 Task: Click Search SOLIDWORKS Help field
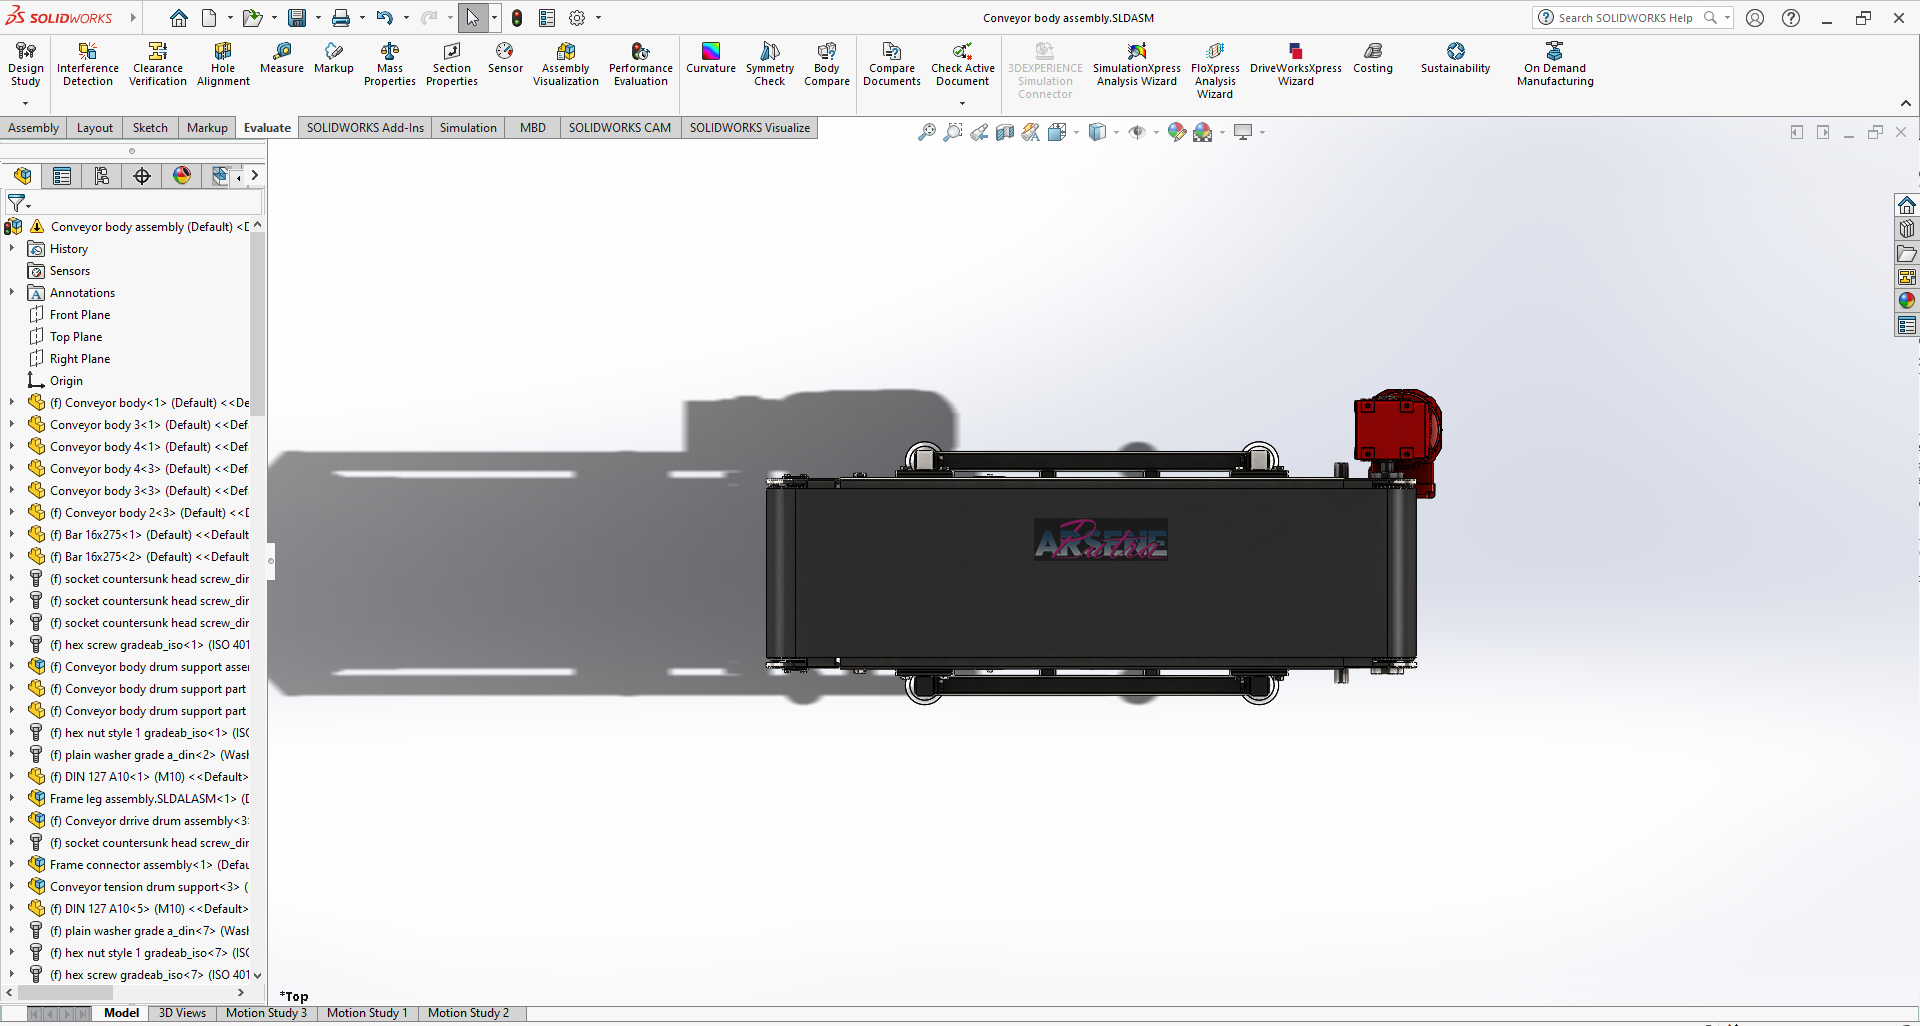point(1626,18)
